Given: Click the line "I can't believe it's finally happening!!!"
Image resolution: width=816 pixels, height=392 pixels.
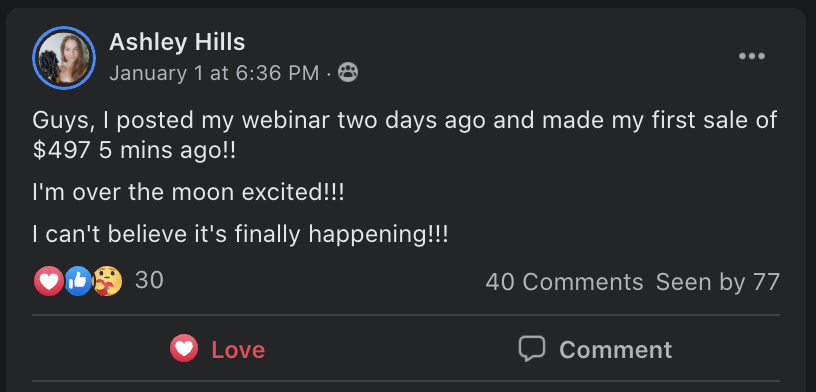Looking at the screenshot, I should [x=240, y=235].
